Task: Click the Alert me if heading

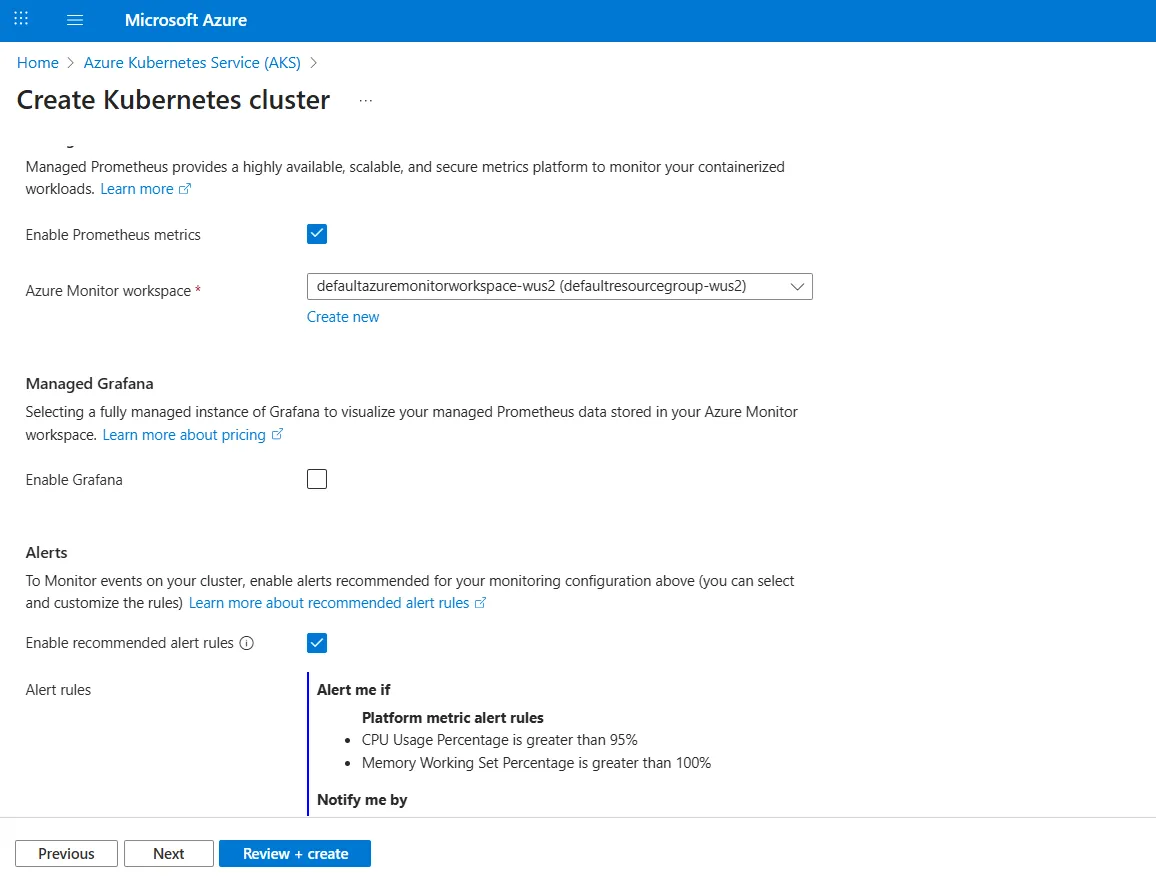Action: click(353, 689)
